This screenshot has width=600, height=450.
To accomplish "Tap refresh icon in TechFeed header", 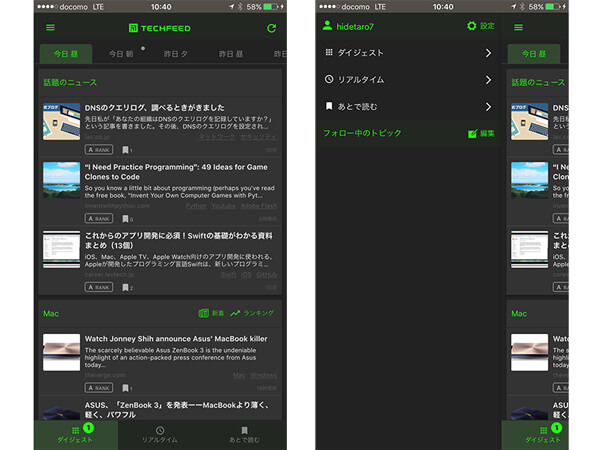I will (271, 28).
